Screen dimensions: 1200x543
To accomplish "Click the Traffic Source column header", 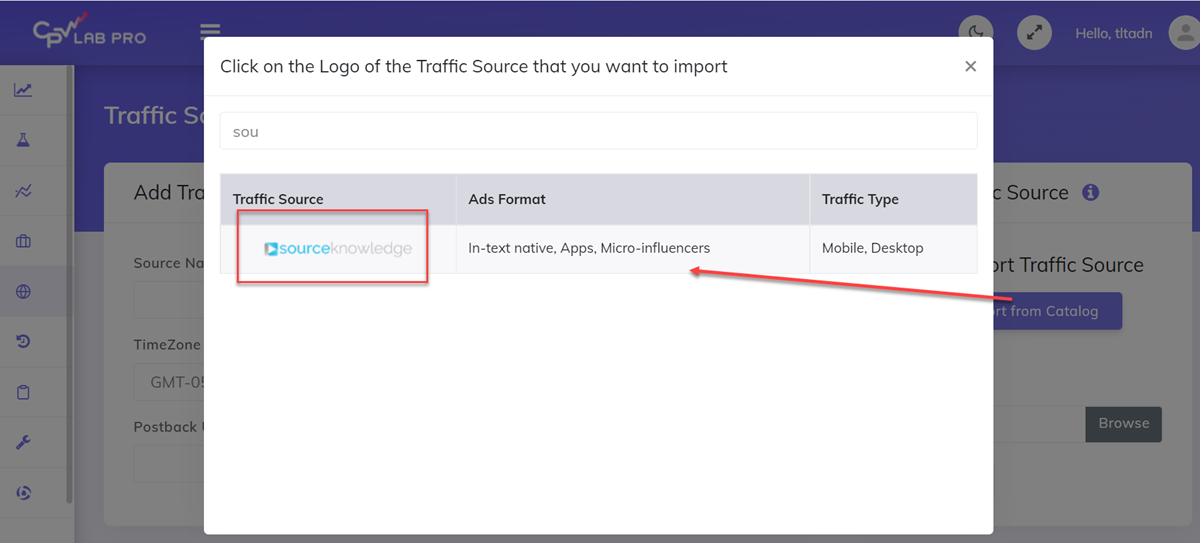I will coord(338,199).
